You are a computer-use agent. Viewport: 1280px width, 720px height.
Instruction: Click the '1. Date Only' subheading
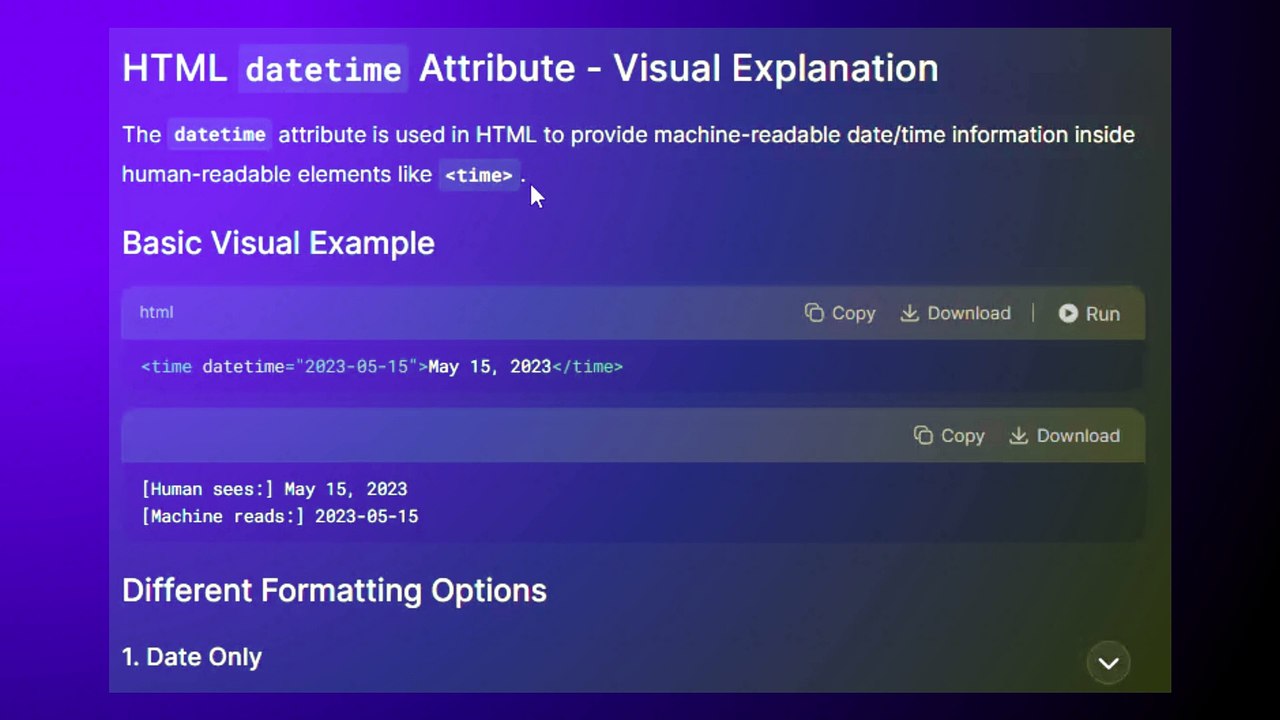(x=192, y=657)
